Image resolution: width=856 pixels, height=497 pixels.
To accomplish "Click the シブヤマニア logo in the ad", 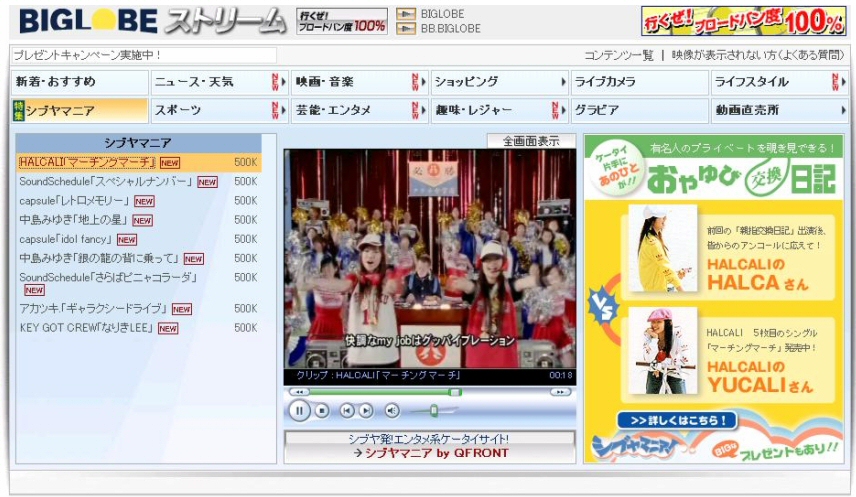I will pyautogui.click(x=635, y=447).
